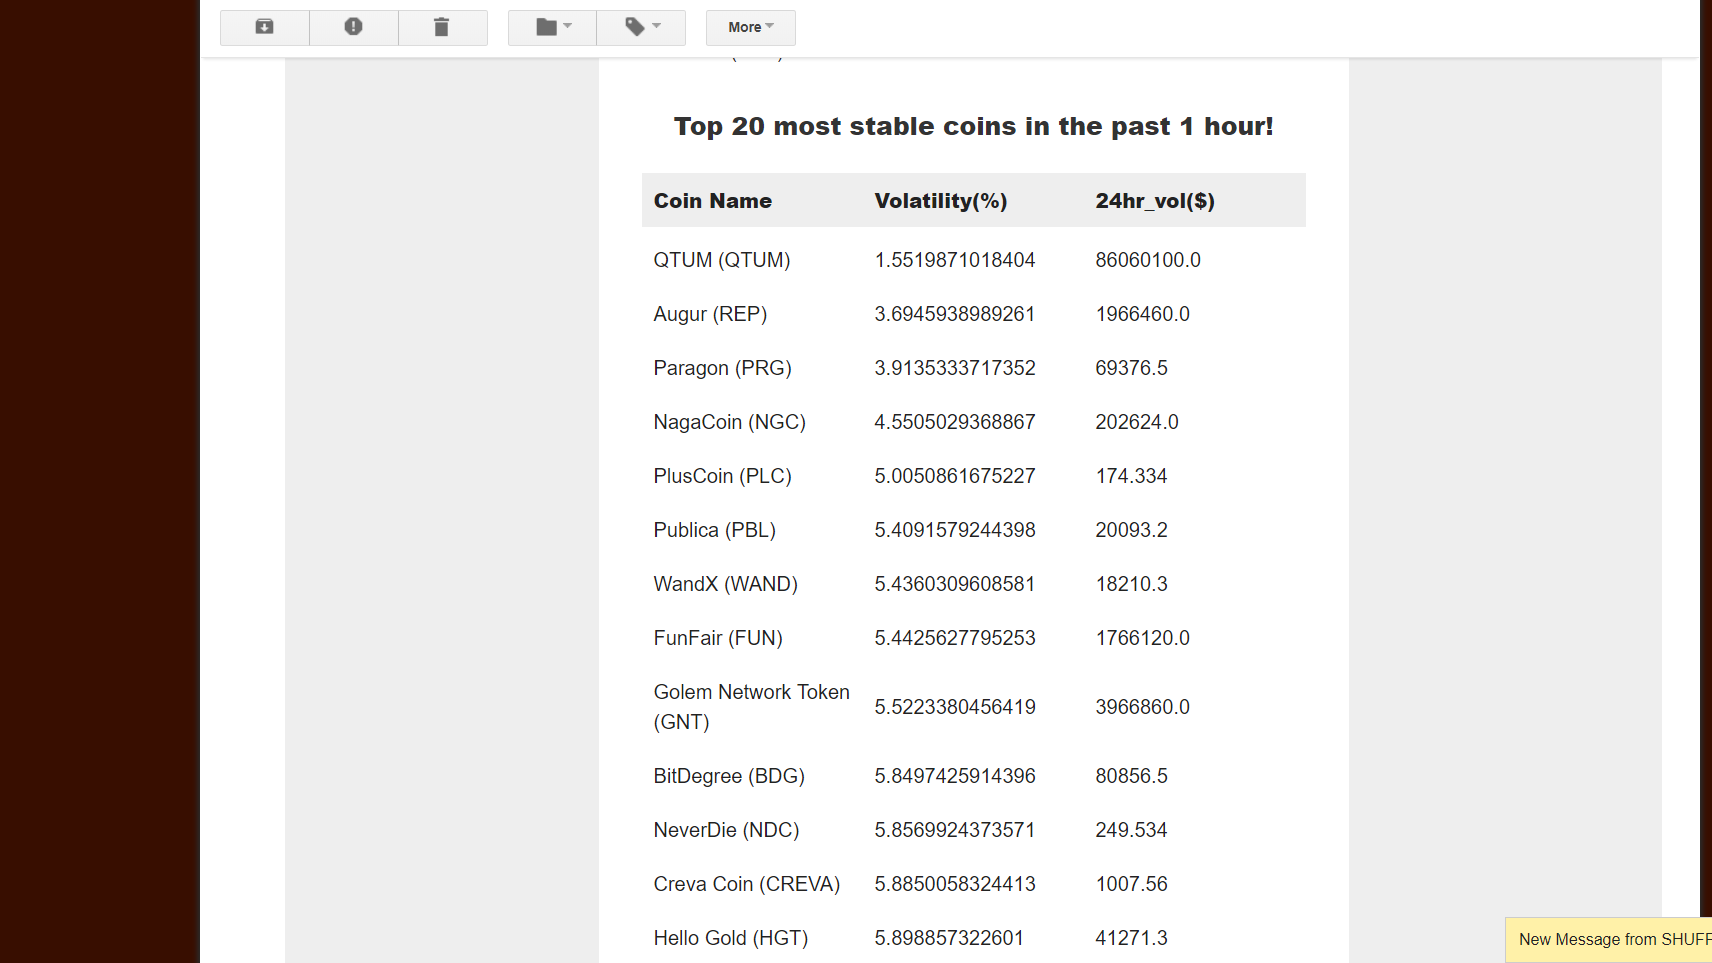Select Publica 24hr volume 20093.2

[x=1132, y=530]
